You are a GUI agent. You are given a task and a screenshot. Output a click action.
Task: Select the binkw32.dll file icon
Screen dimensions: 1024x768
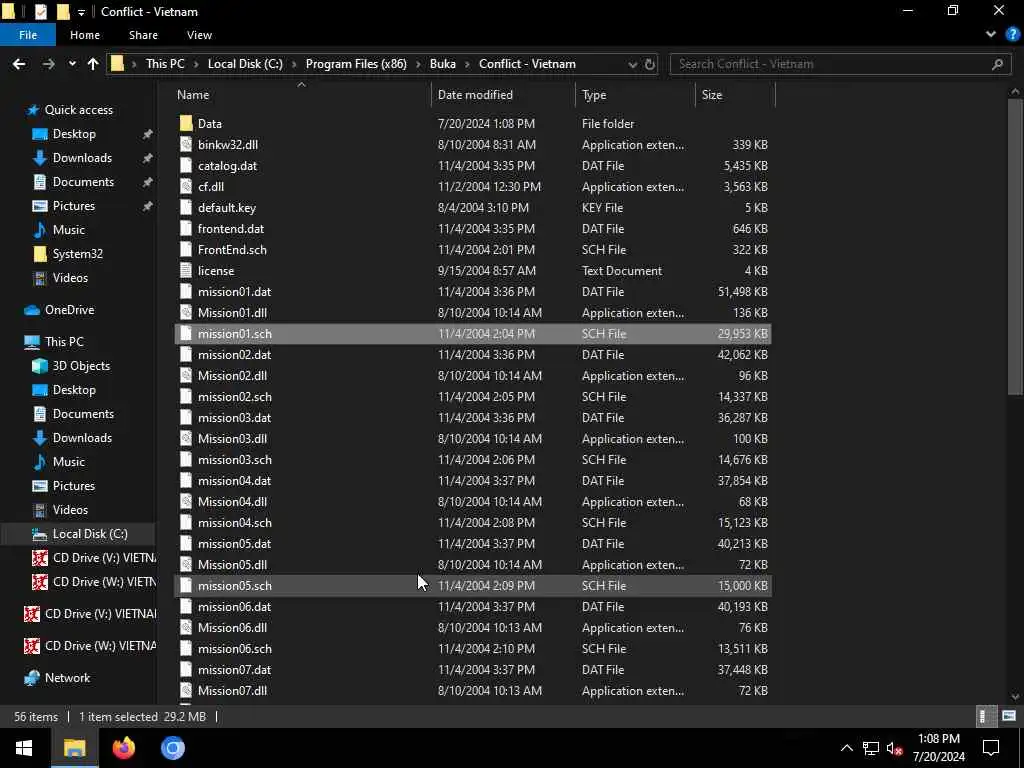coord(186,144)
